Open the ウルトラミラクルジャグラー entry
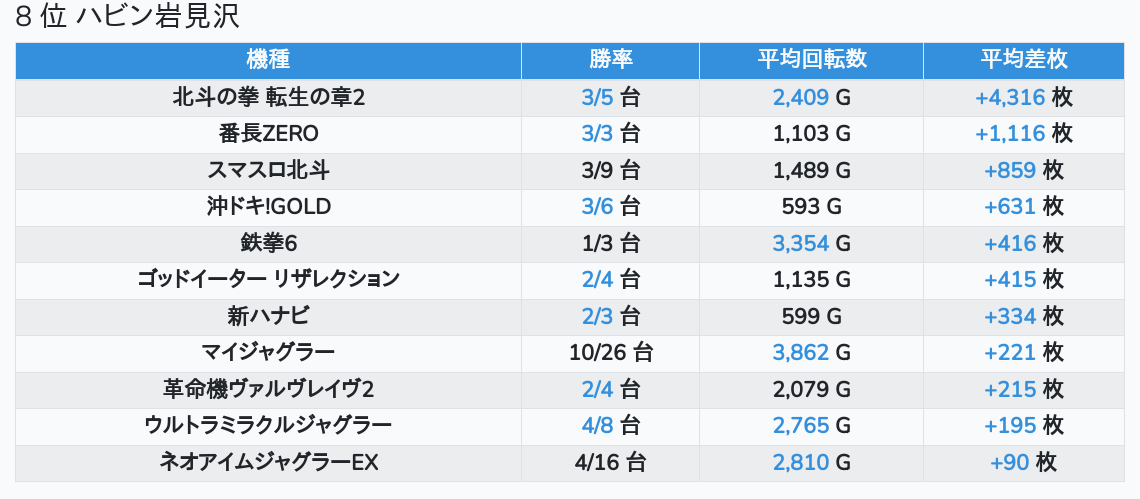Viewport: 1140px width, 499px height. coord(268,425)
